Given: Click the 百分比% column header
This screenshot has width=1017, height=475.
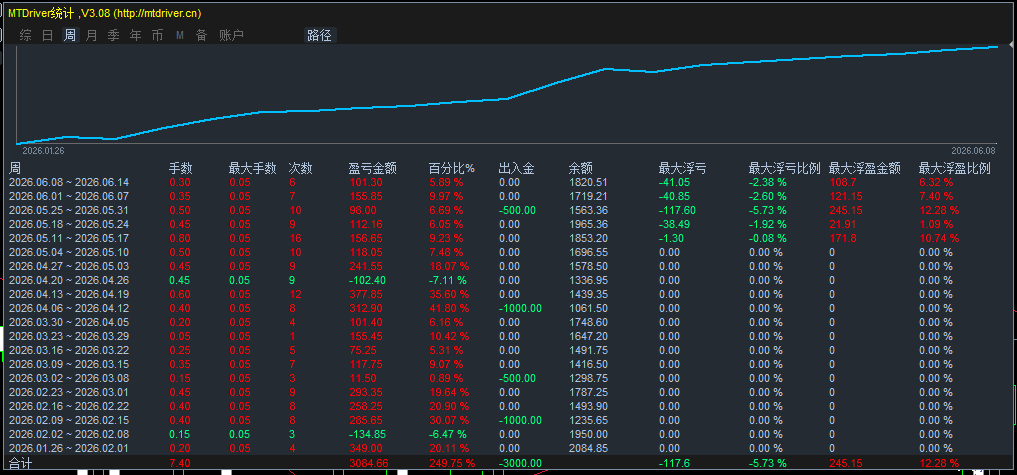Looking at the screenshot, I should (x=452, y=169).
